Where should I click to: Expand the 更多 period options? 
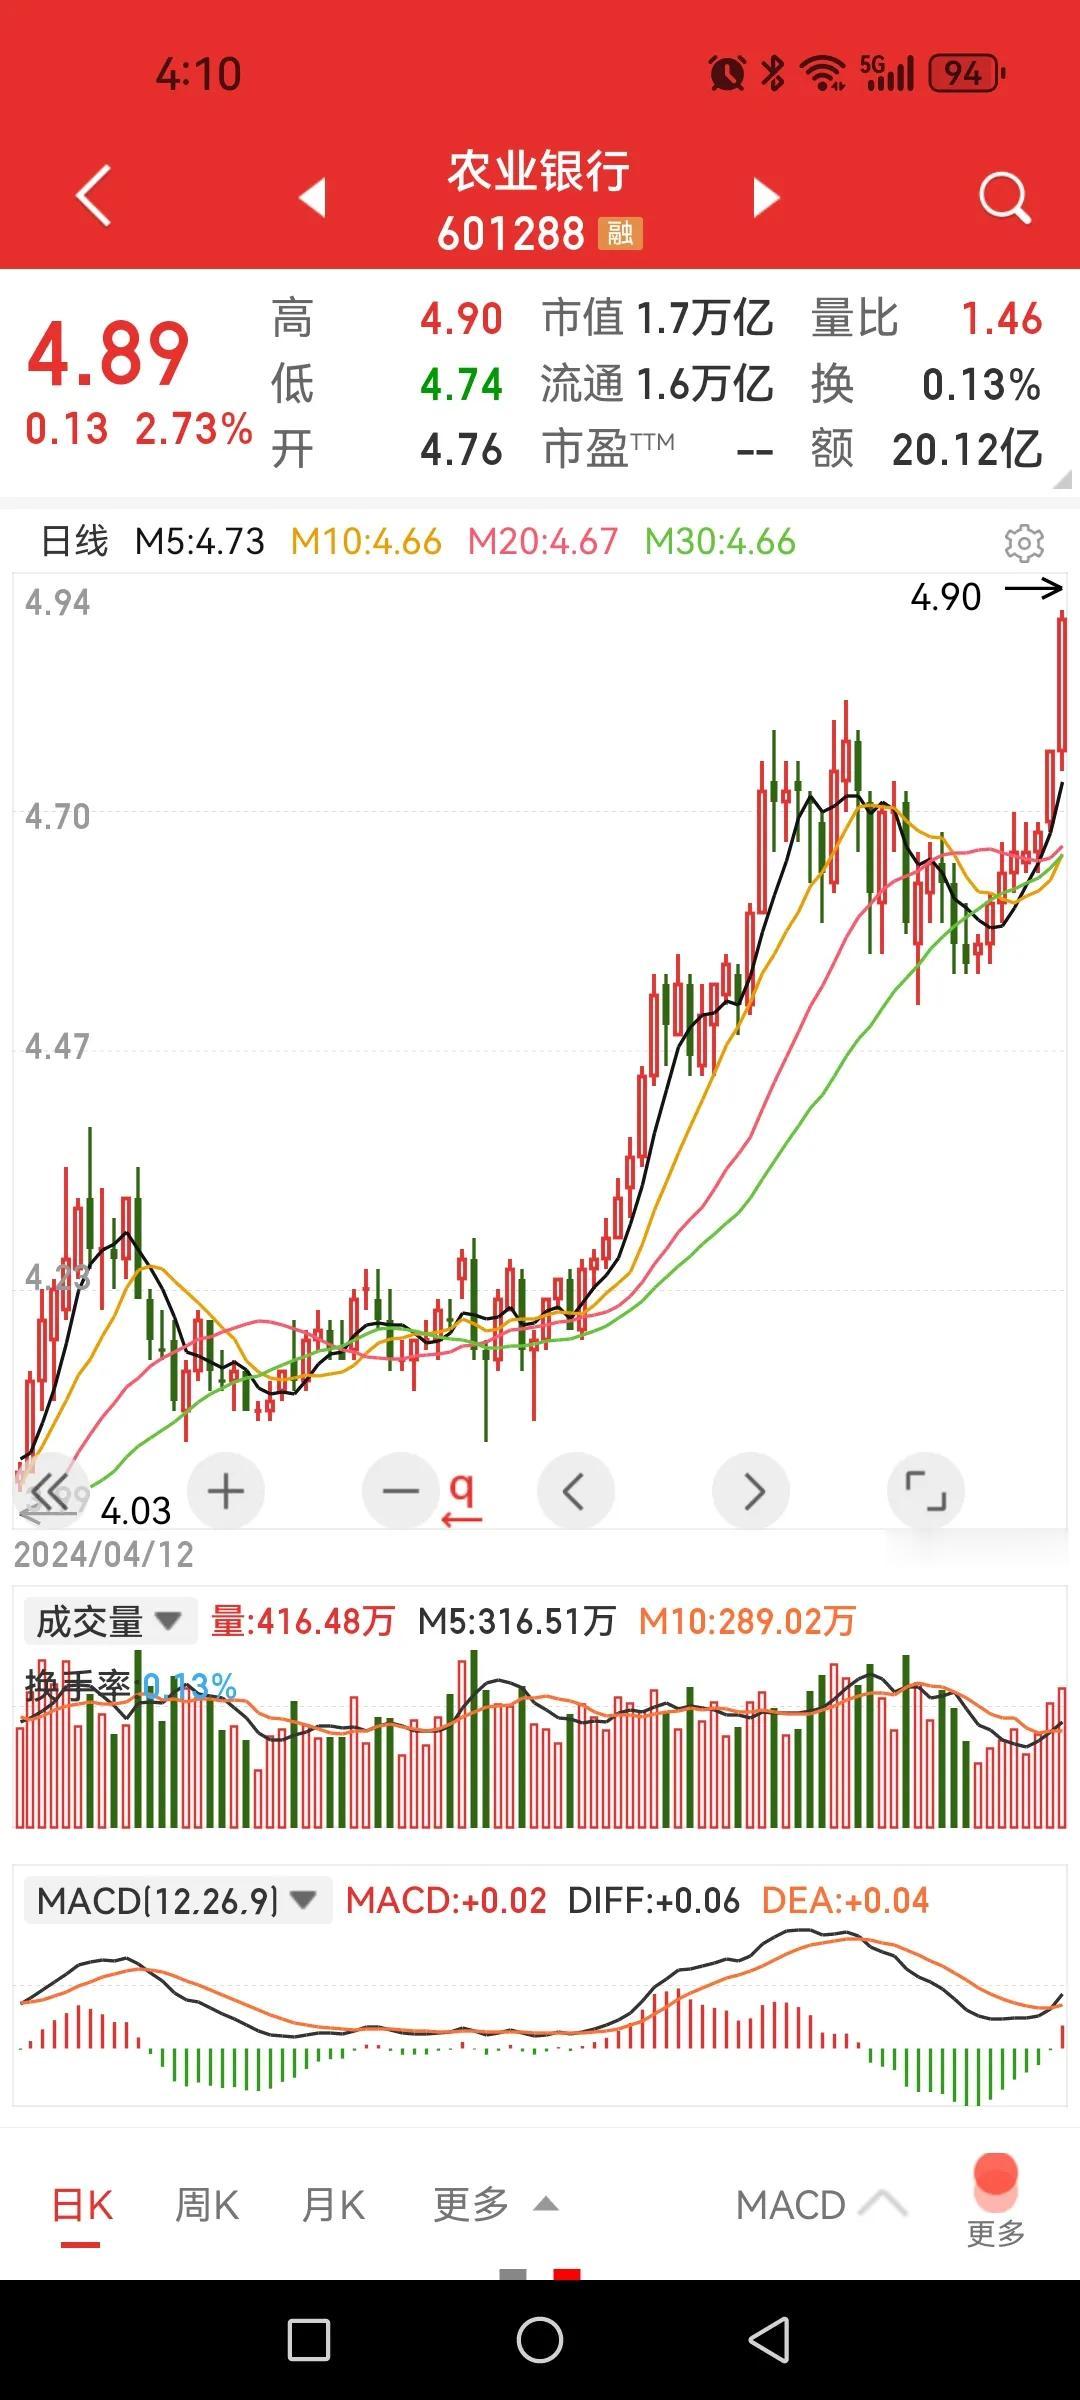(495, 2205)
